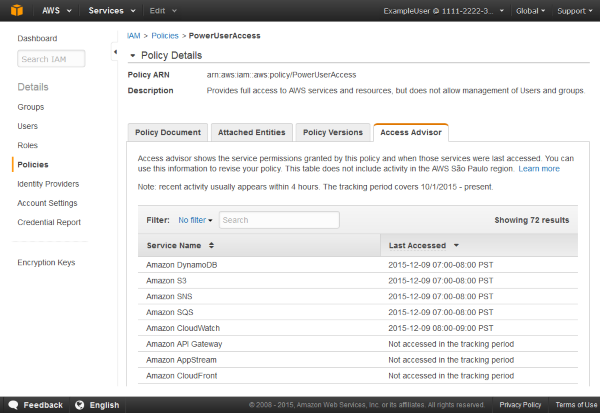This screenshot has width=600, height=413.
Task: Focus the Search IAM field
Action: tap(51, 59)
